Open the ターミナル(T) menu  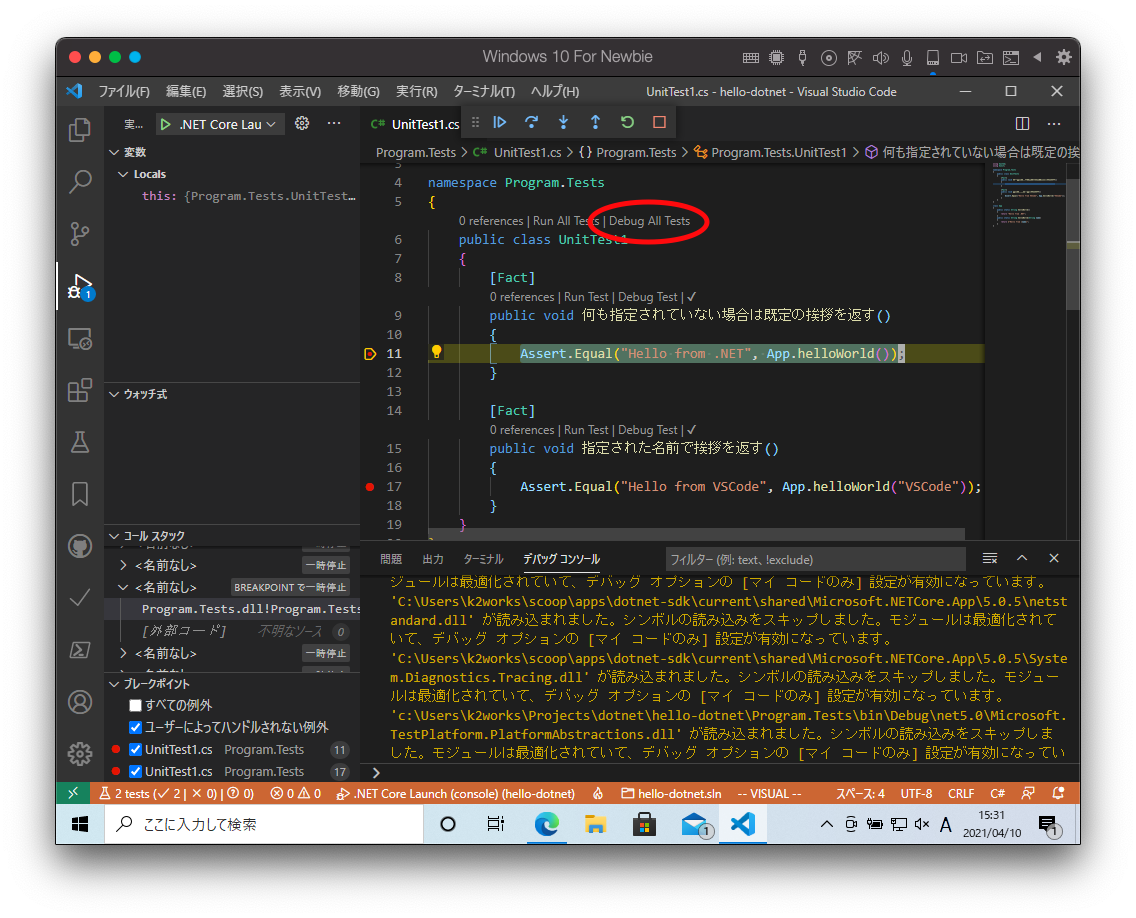point(484,91)
